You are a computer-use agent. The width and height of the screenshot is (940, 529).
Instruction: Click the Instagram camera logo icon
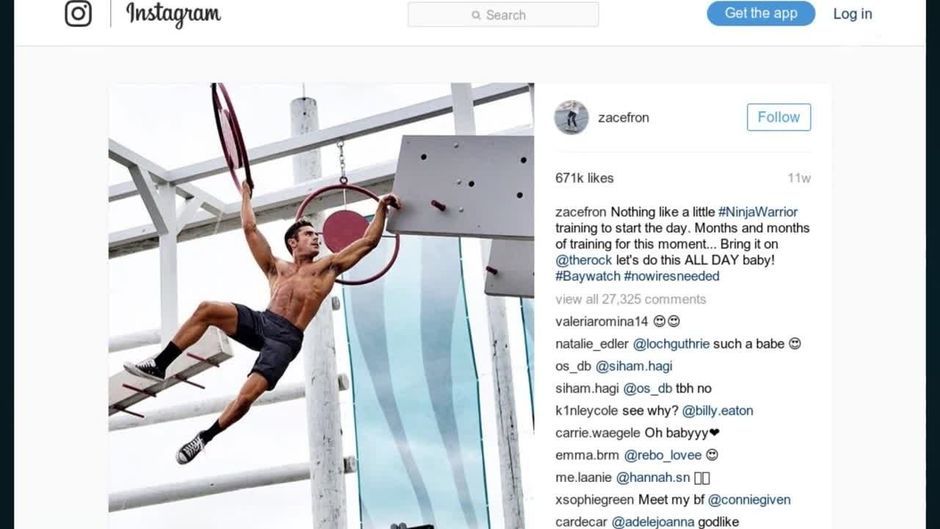pos(79,13)
